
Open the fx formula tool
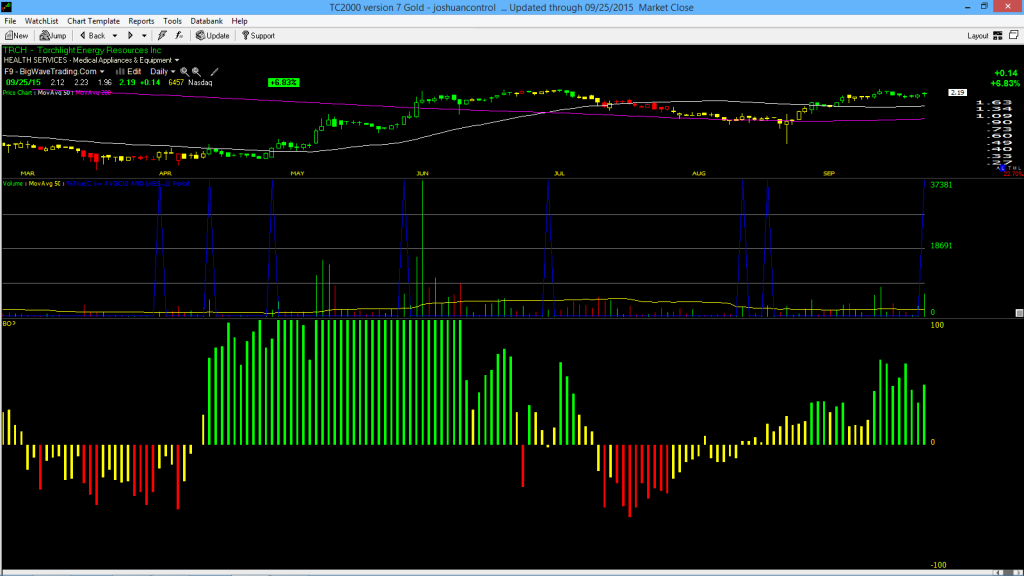179,36
